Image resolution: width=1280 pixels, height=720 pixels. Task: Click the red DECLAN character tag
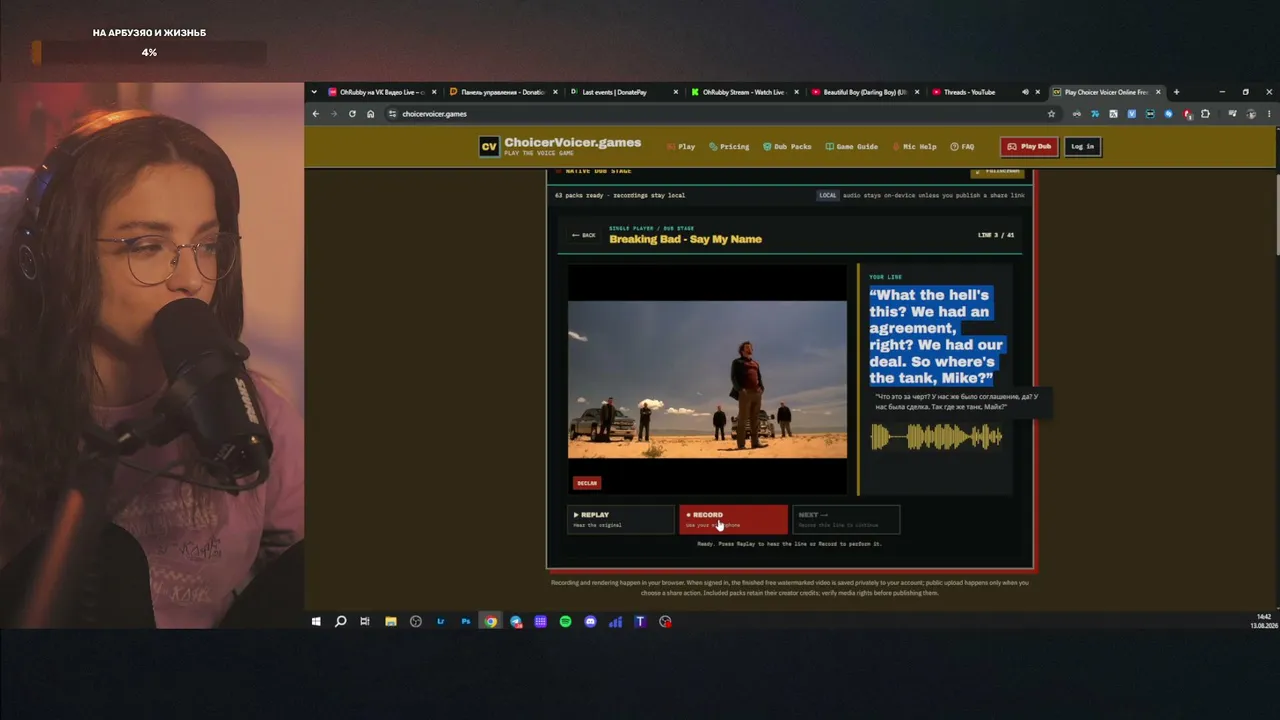click(587, 483)
